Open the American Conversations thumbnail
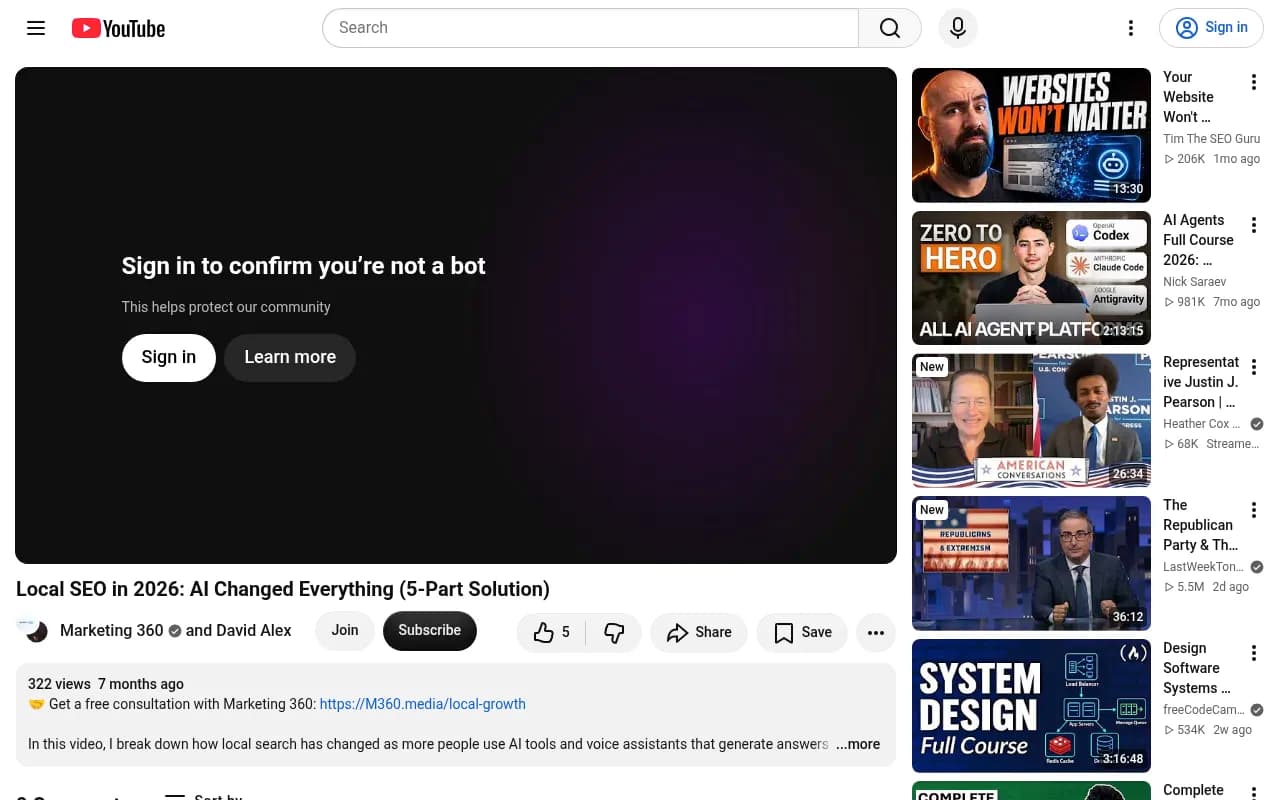Image resolution: width=1280 pixels, height=800 pixels. point(1031,420)
